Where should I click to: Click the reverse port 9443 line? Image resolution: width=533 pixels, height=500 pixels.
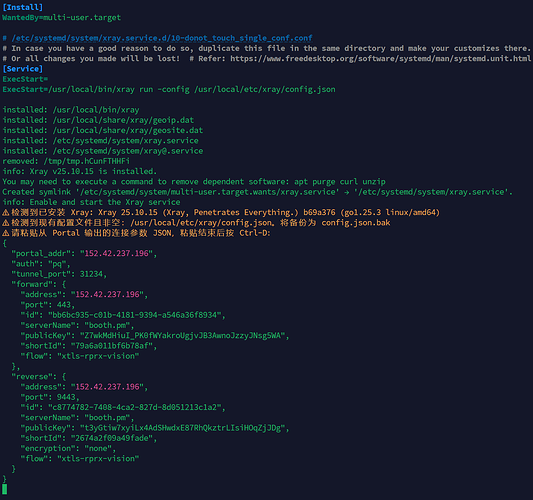50,397
